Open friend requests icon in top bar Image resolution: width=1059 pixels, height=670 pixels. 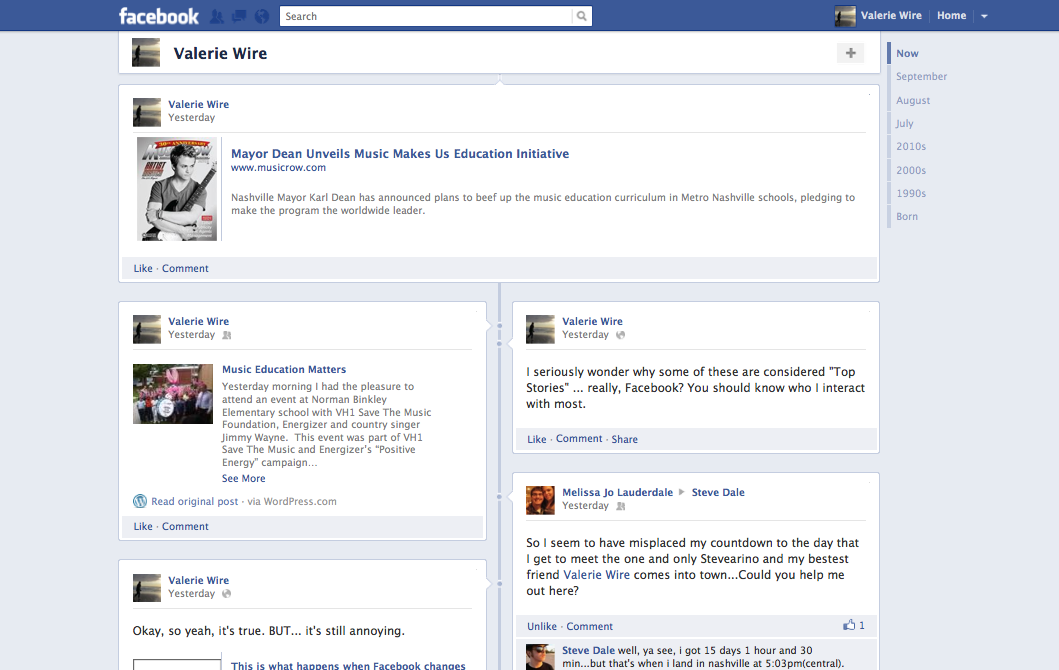217,16
